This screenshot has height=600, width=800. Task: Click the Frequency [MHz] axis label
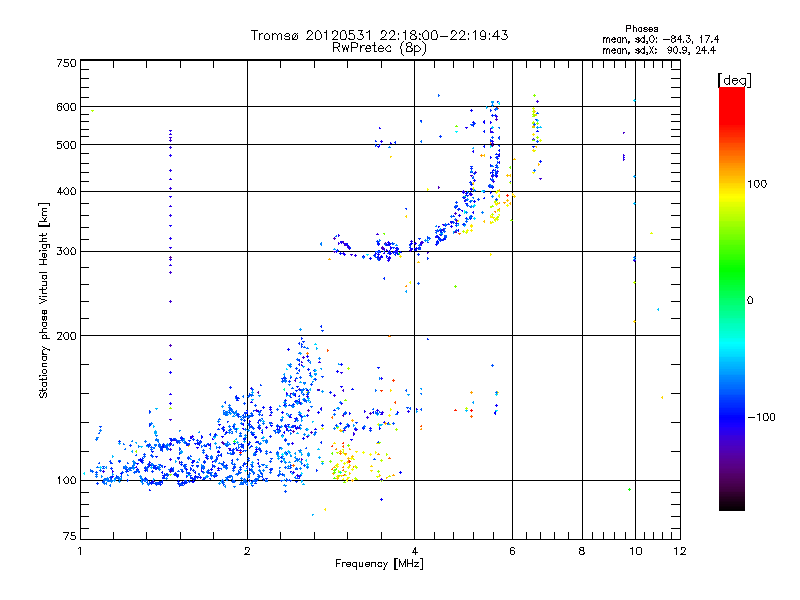pos(379,564)
